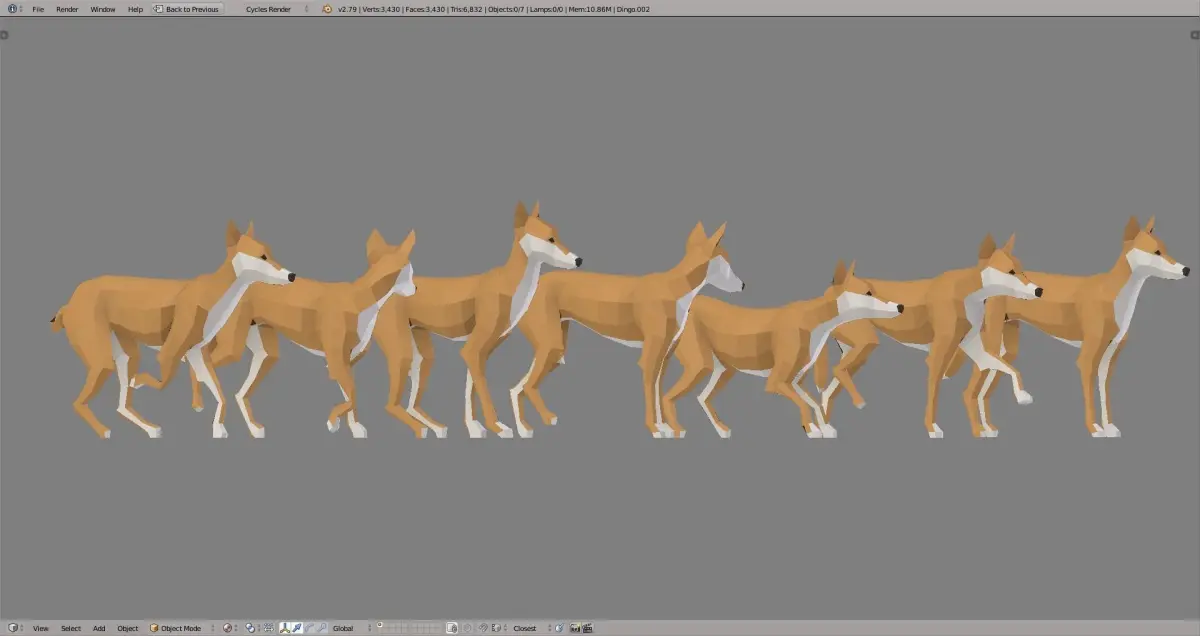Click the Dingo.002 active object name

[632, 8]
